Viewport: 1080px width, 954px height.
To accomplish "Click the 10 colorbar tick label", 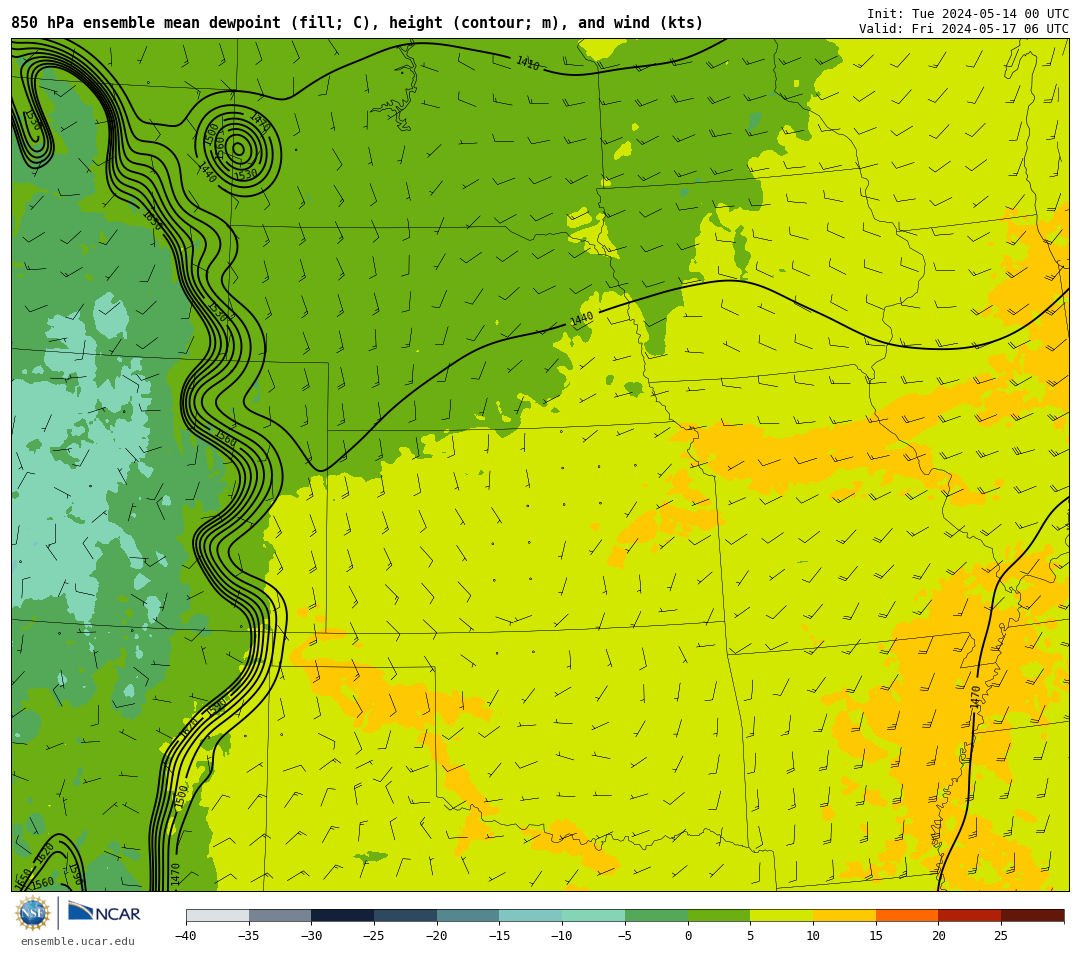I will pyautogui.click(x=813, y=935).
